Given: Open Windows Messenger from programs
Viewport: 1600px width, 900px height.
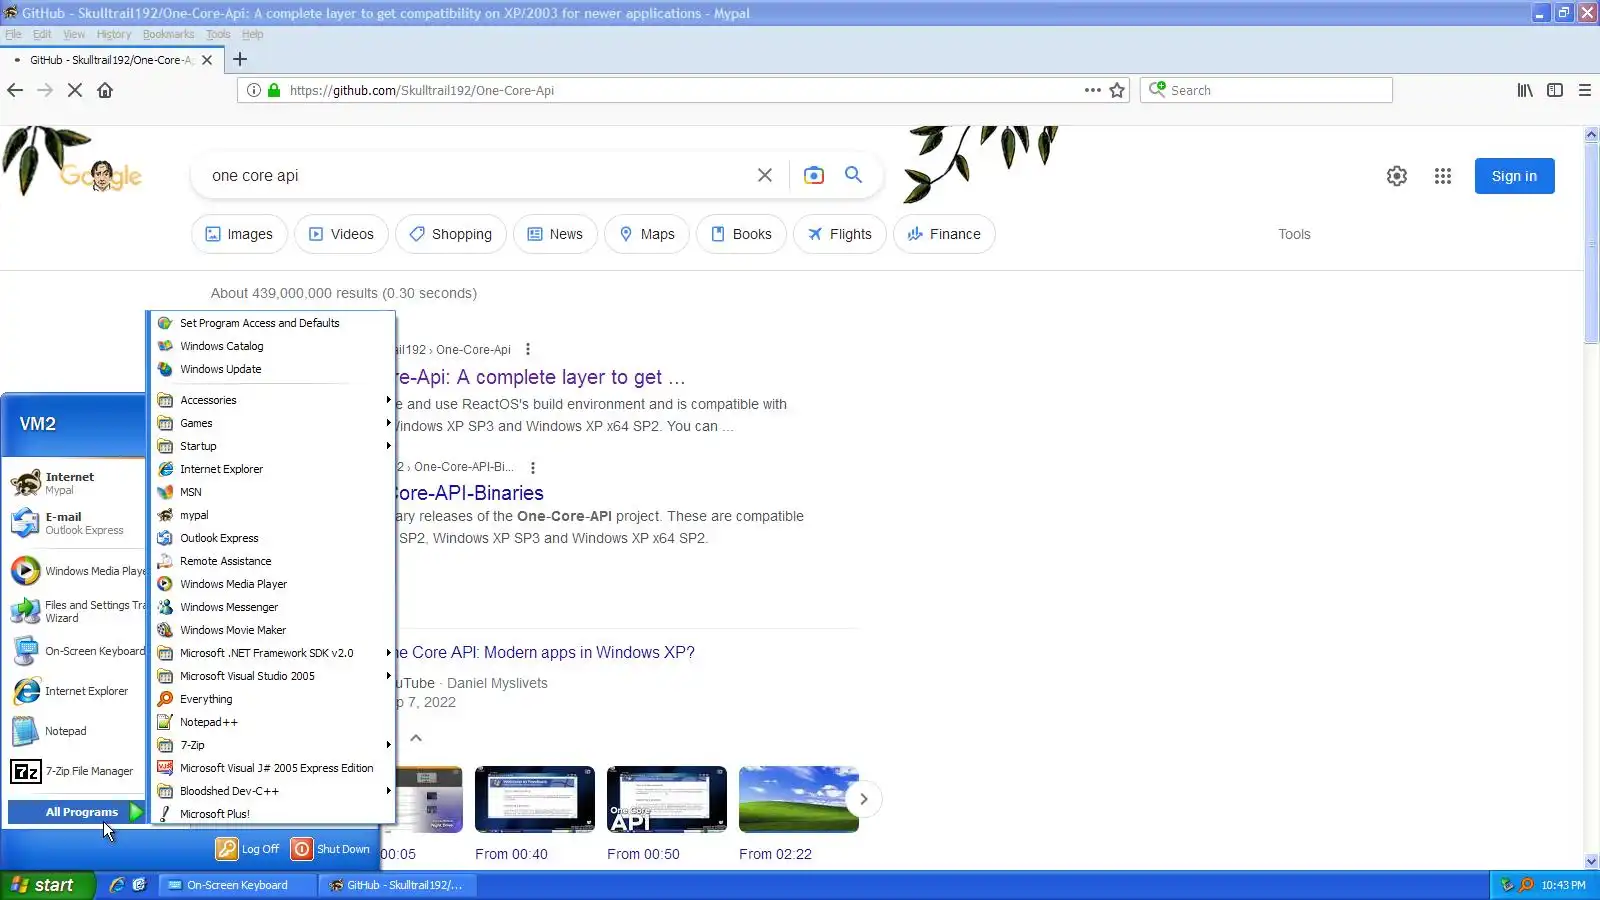Looking at the screenshot, I should [x=272, y=607].
